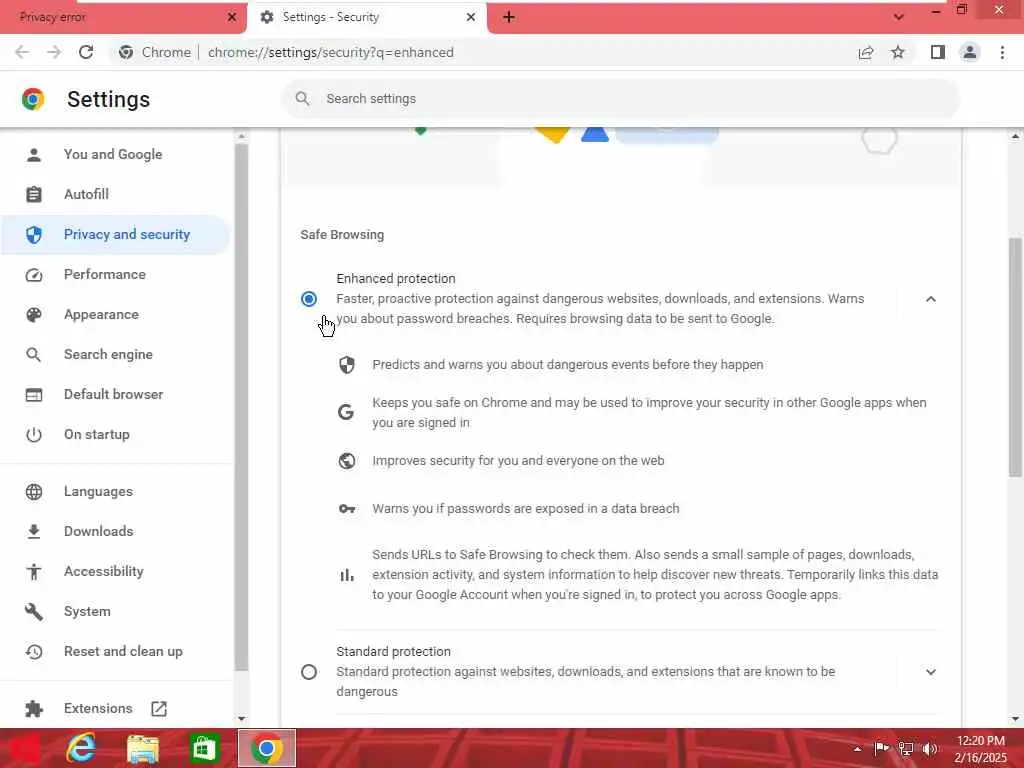Bookmark this tab with star icon

[x=898, y=52]
